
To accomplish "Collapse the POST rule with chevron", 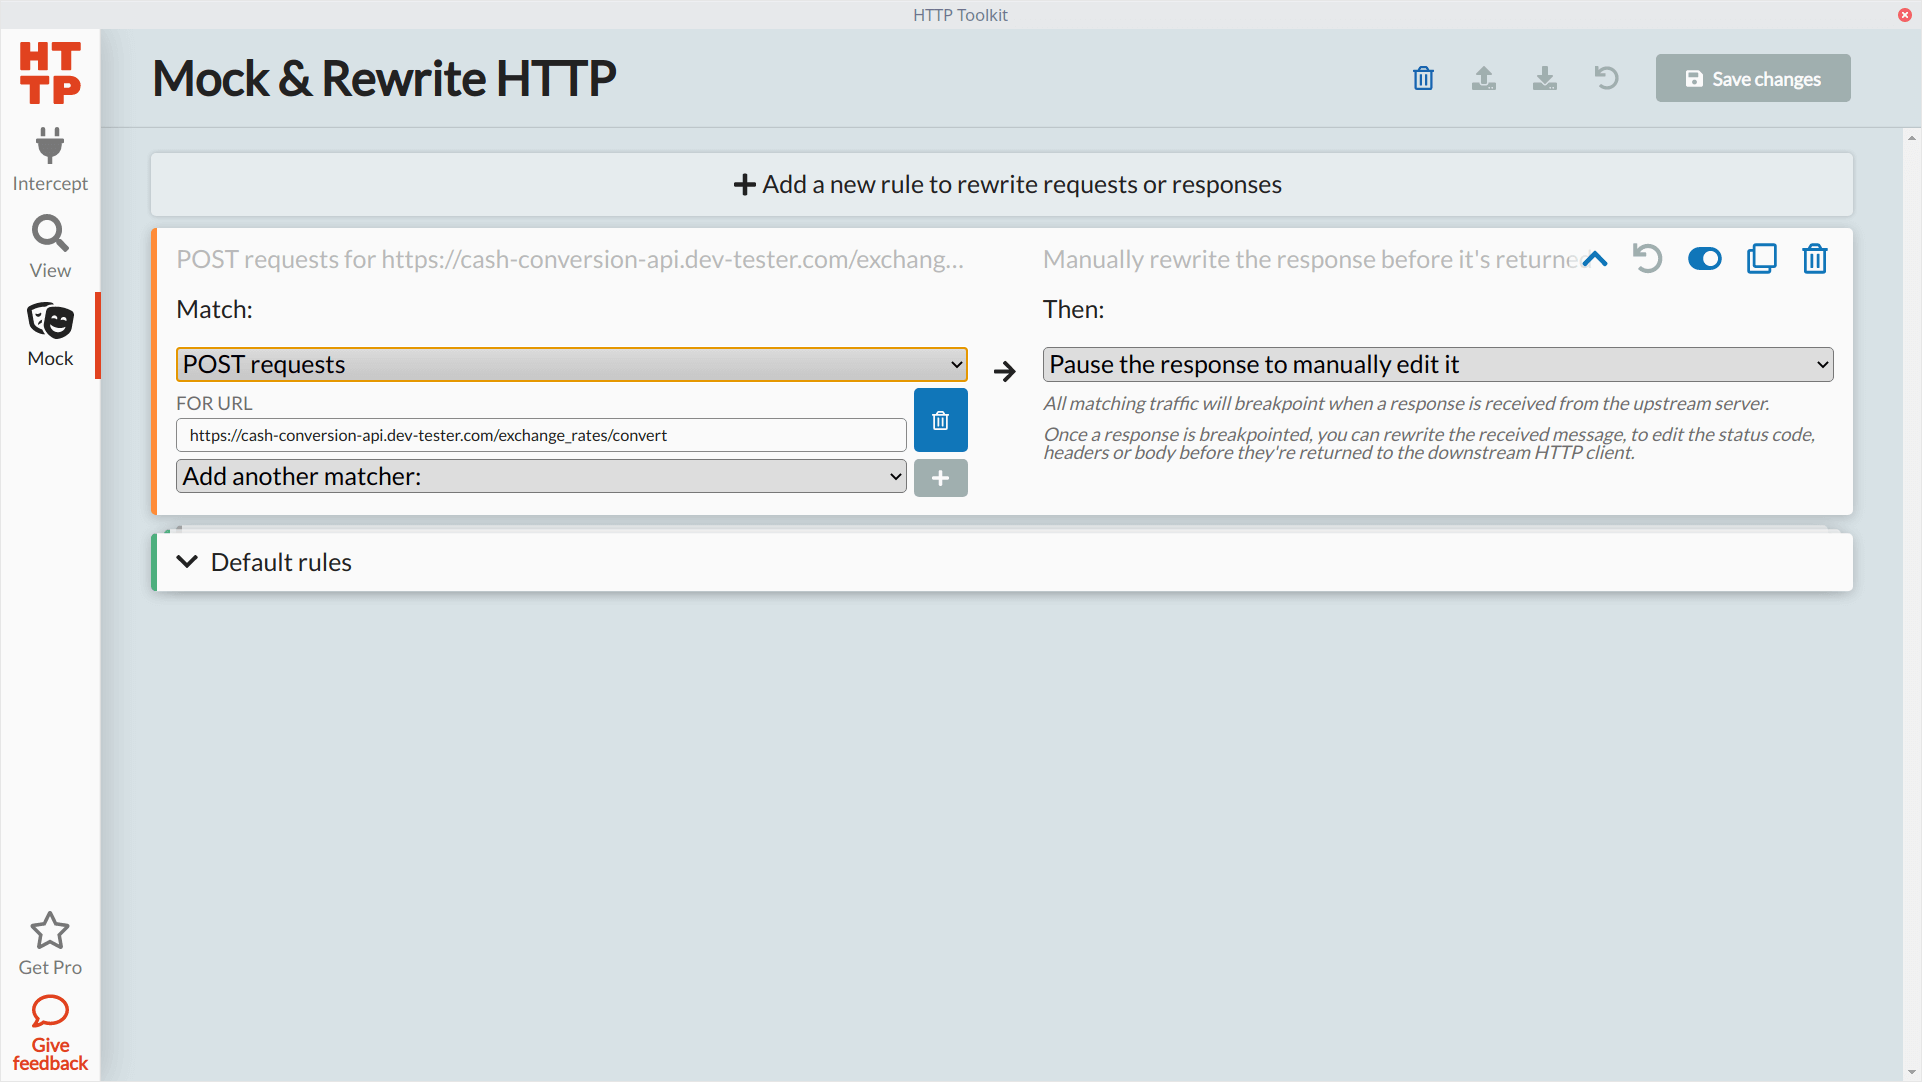I will (1595, 259).
